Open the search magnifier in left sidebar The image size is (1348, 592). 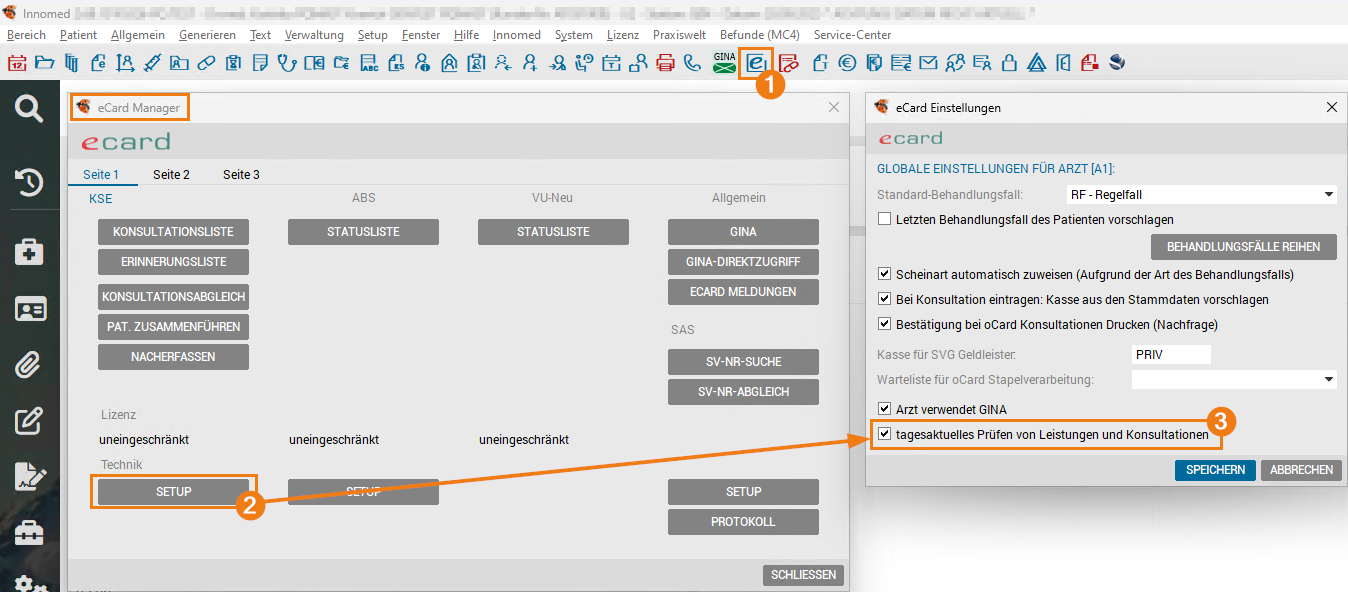(x=29, y=109)
